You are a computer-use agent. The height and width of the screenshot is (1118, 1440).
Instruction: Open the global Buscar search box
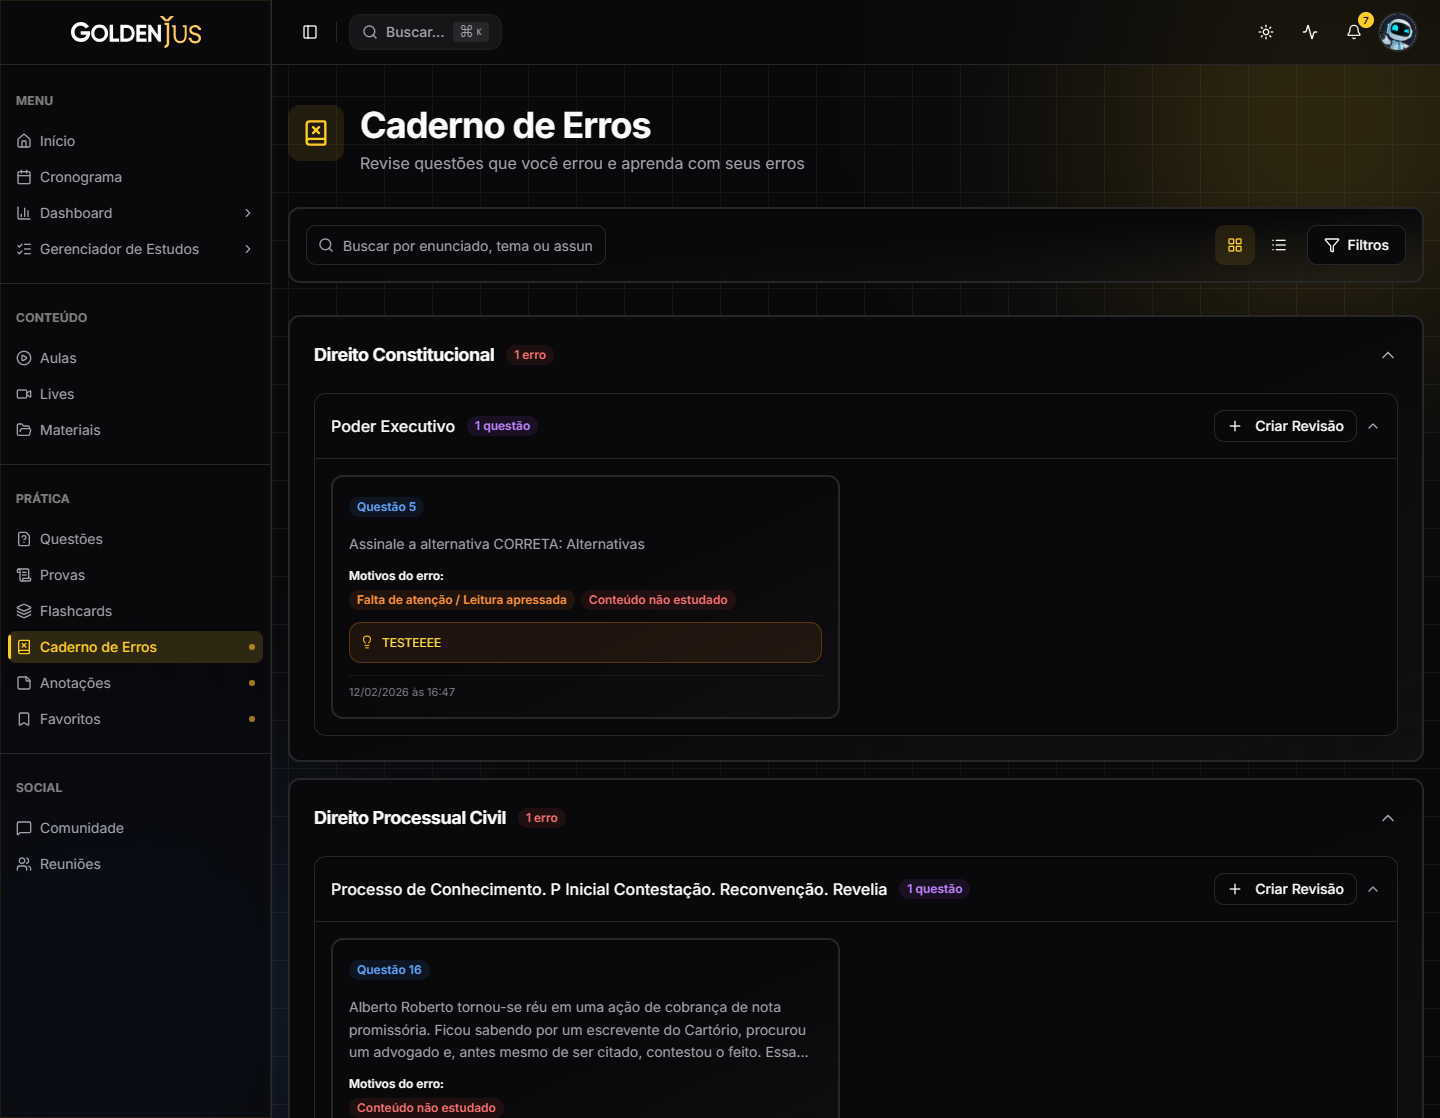[425, 32]
